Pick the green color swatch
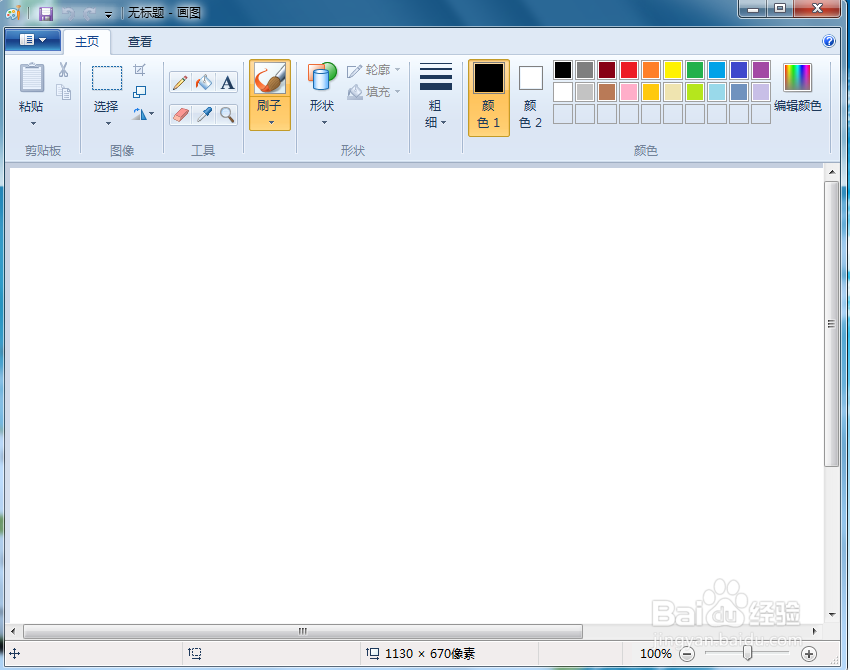This screenshot has width=850, height=670. pos(694,70)
